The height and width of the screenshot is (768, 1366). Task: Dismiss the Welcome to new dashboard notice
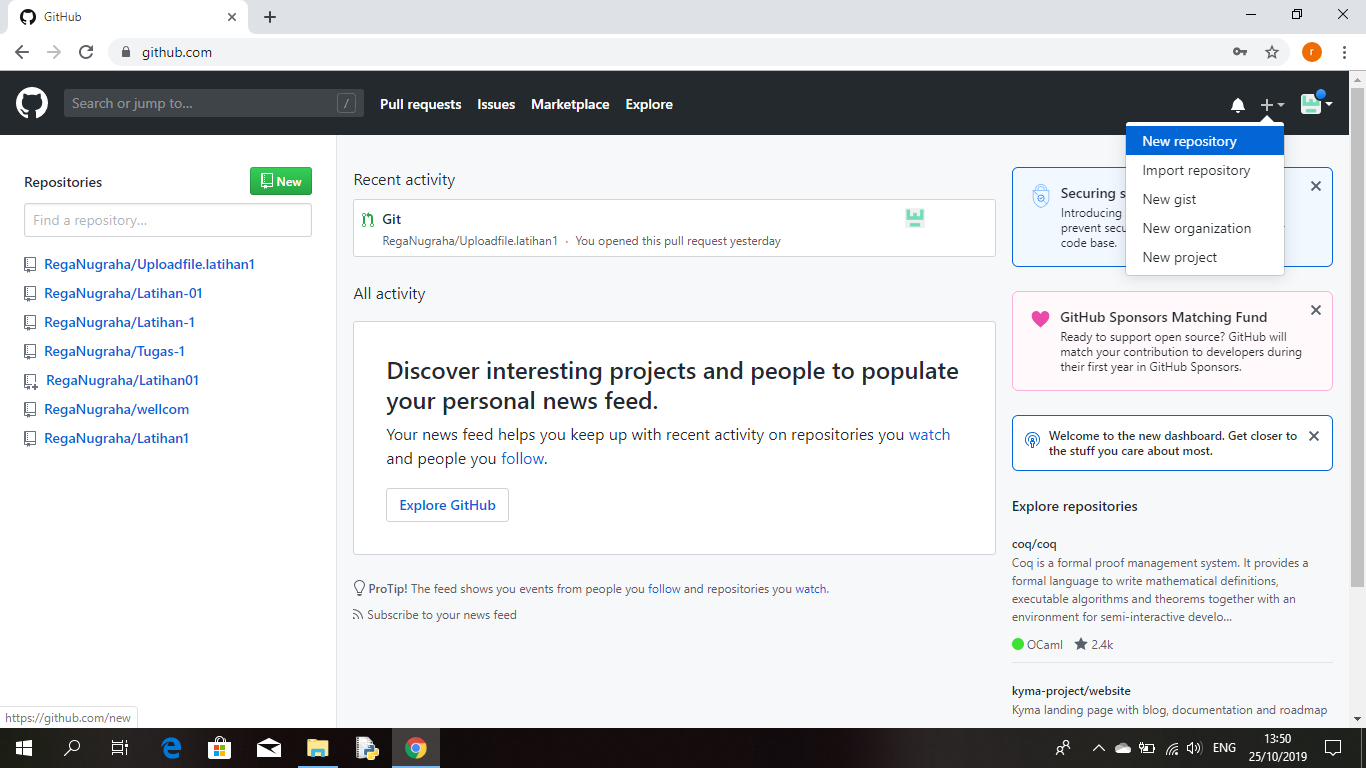pyautogui.click(x=1314, y=436)
